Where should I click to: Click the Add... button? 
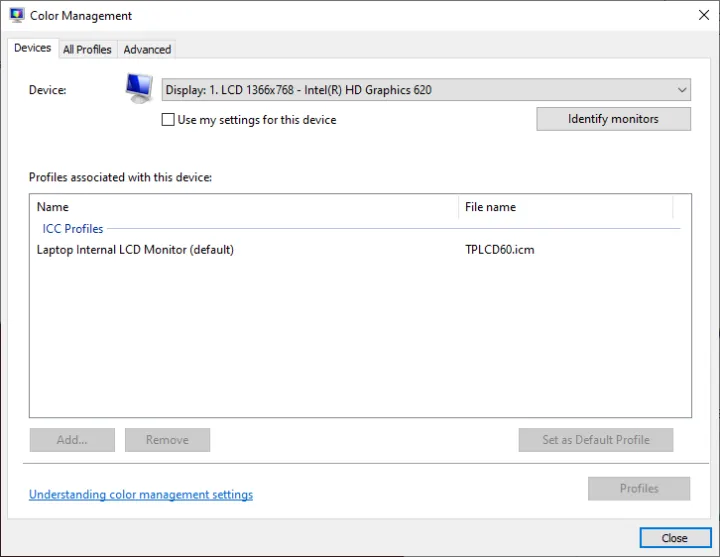[x=72, y=440]
